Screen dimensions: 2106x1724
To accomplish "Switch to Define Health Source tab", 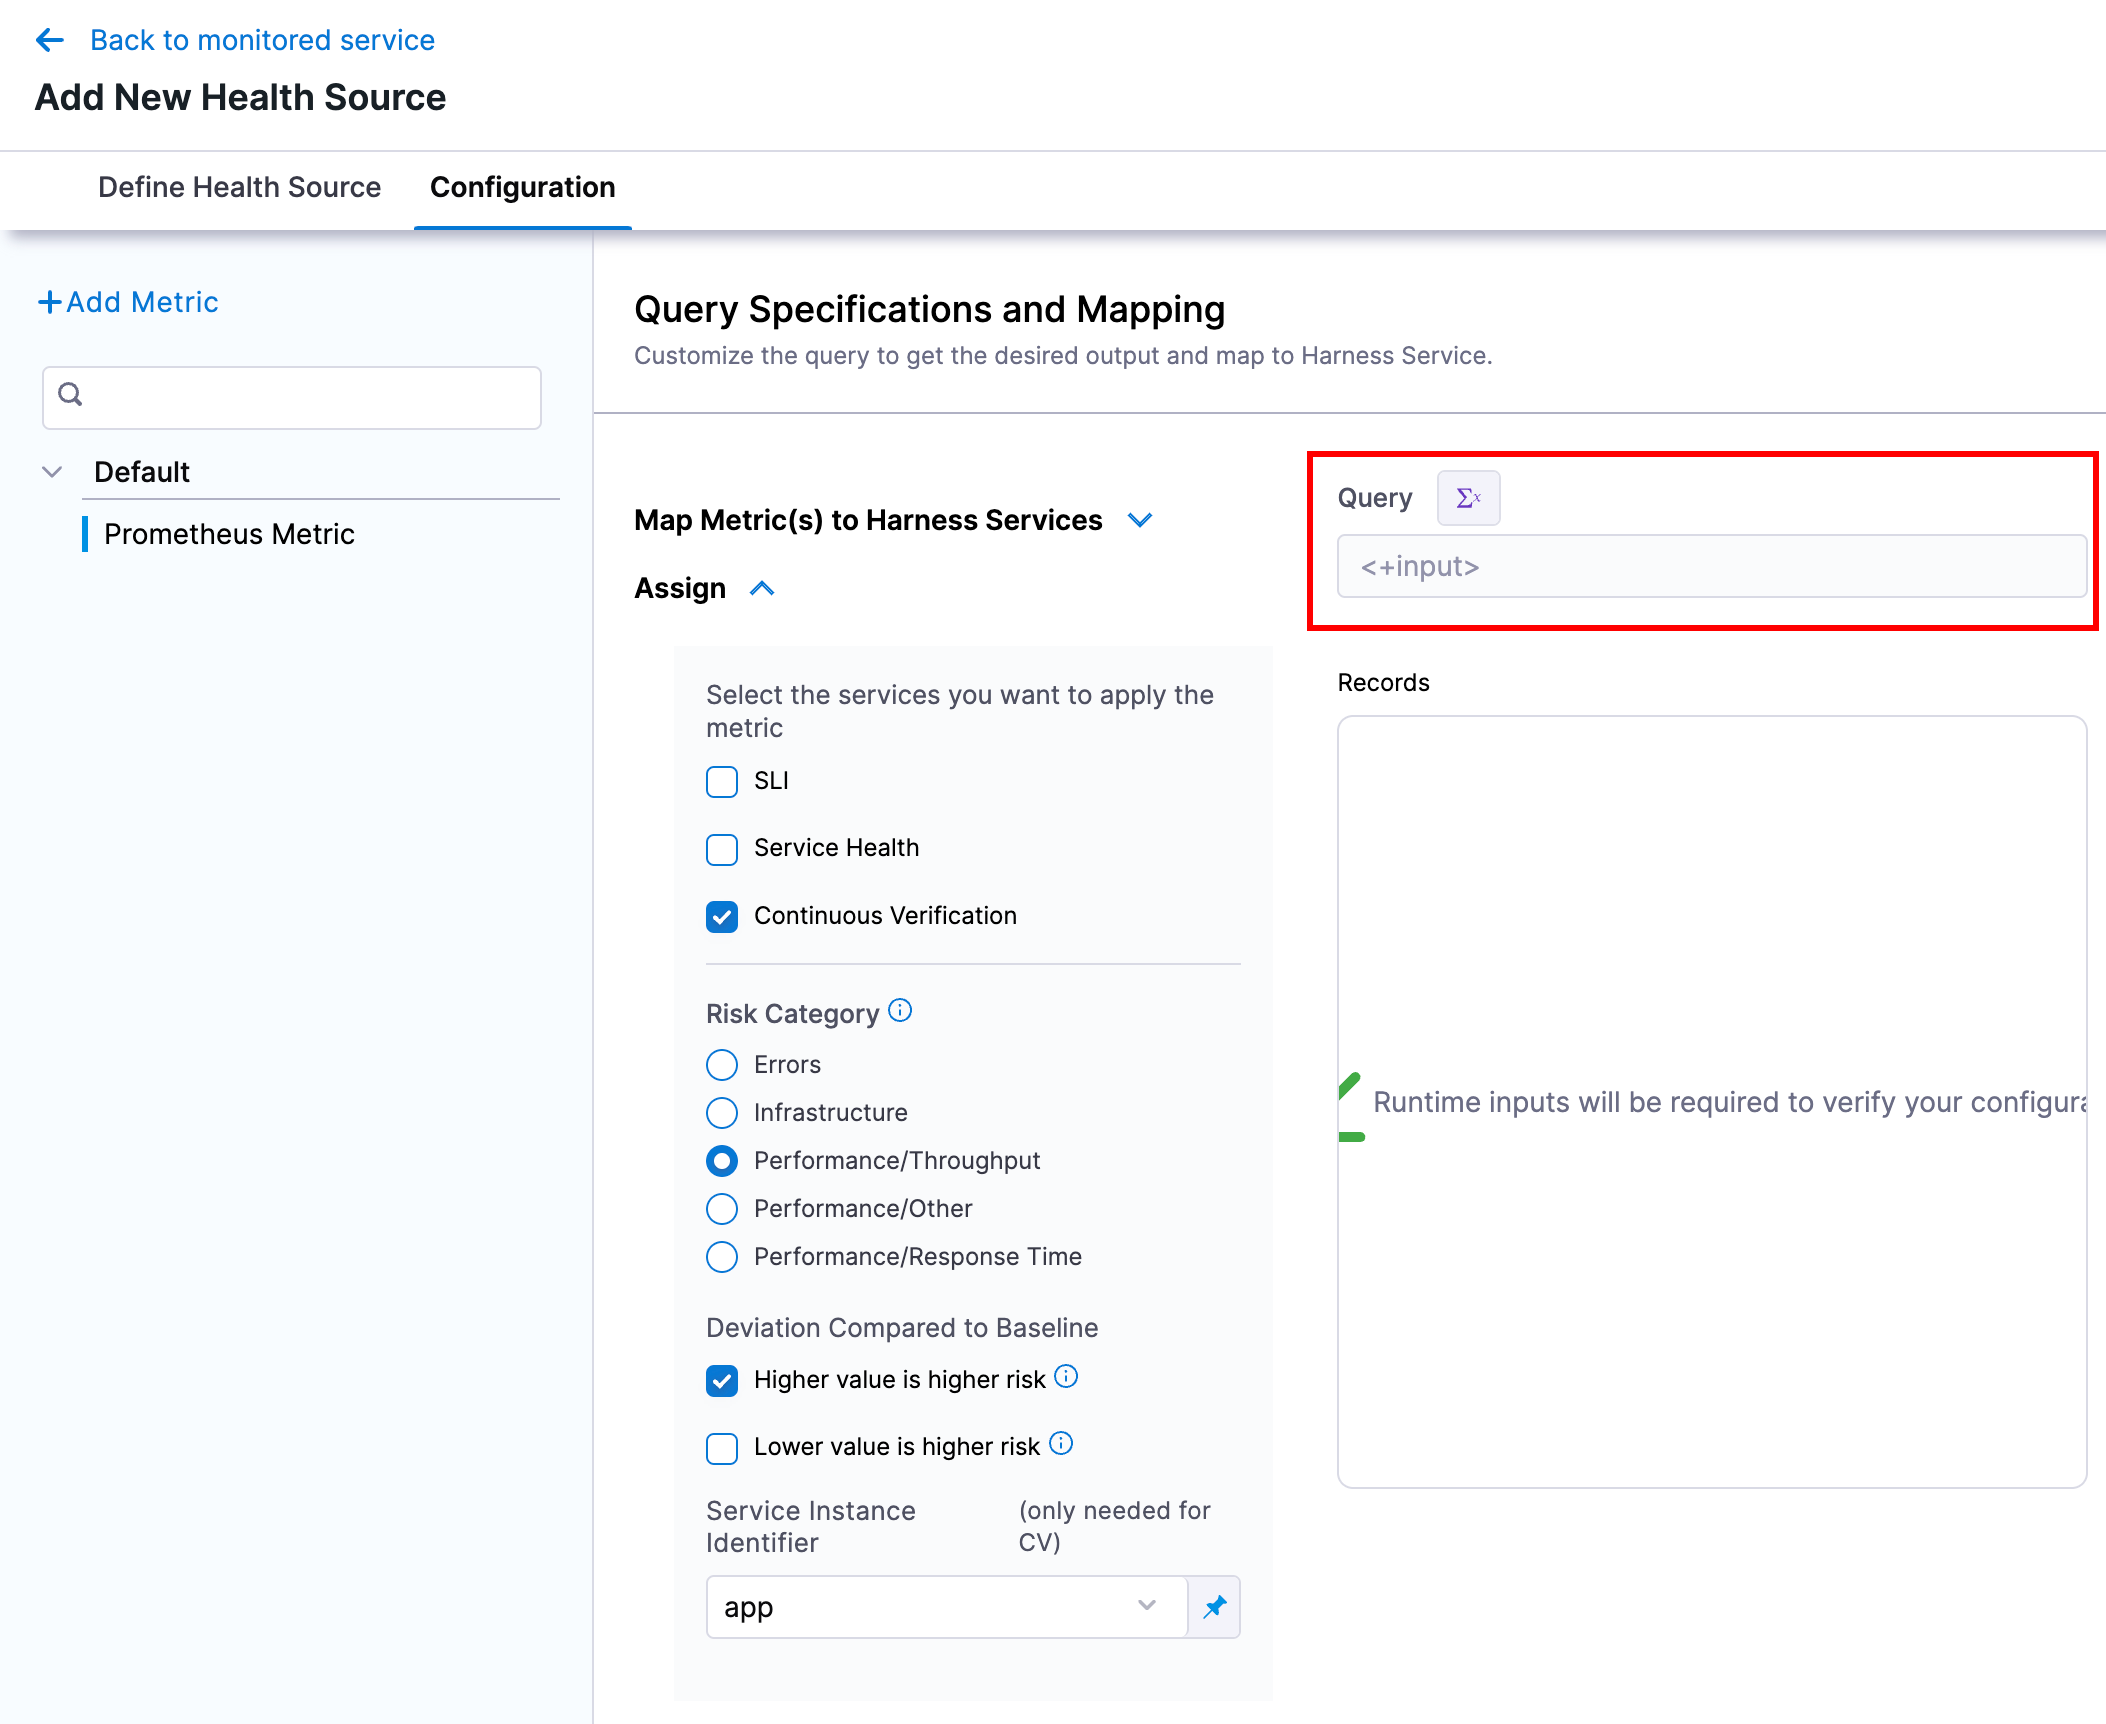I will pos(239,187).
